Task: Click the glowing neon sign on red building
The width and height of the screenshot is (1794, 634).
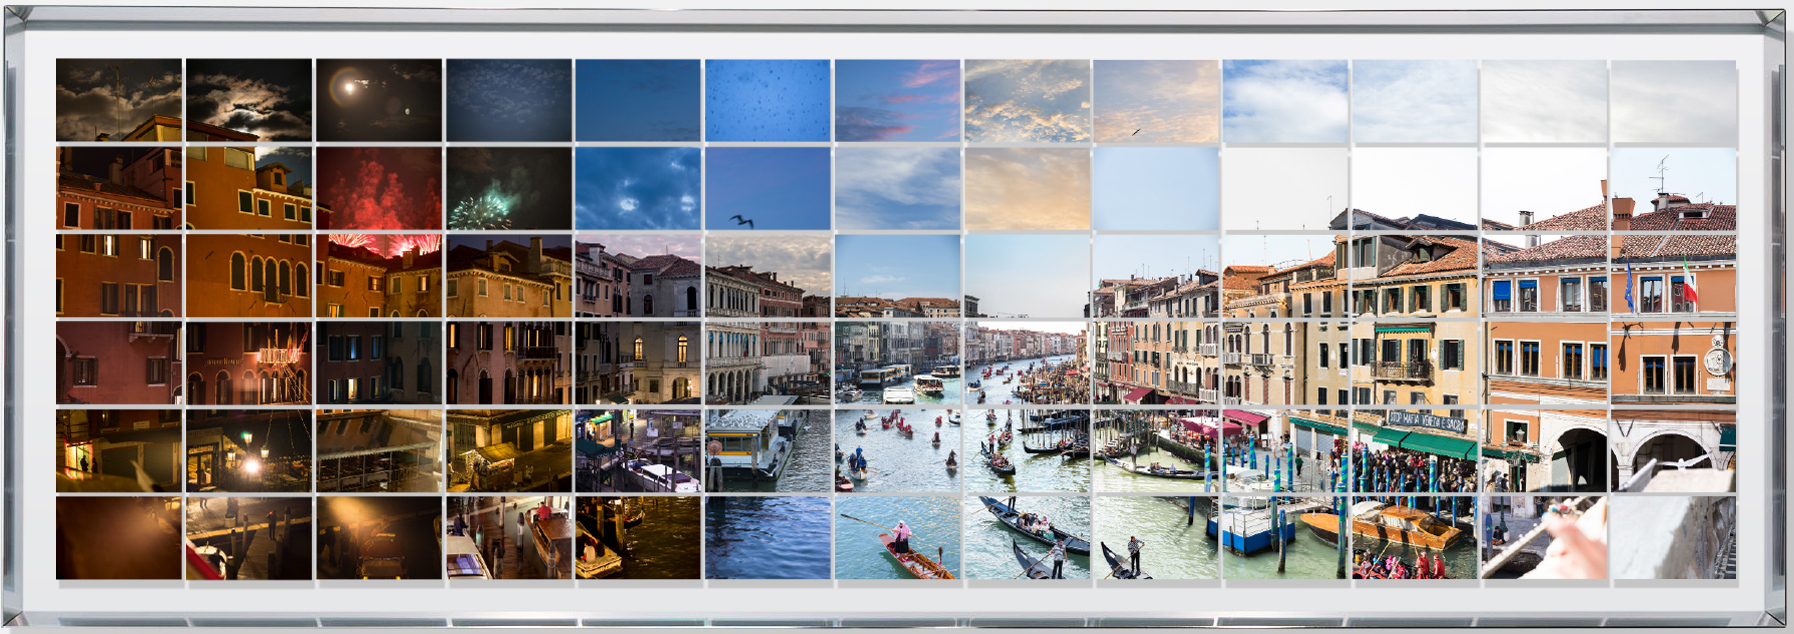Action: coord(248,362)
